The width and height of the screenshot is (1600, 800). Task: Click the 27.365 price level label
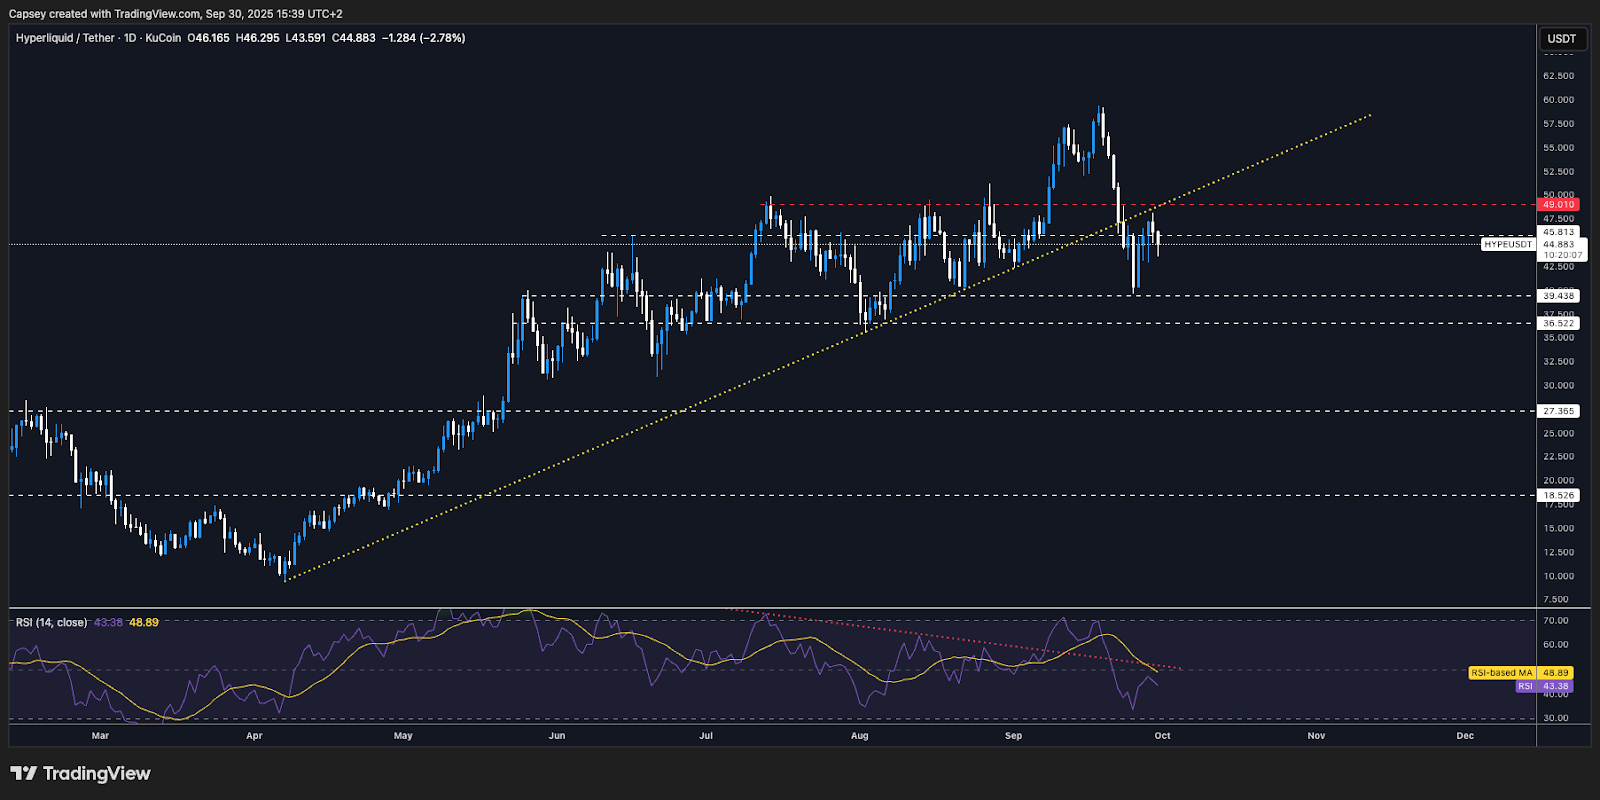pyautogui.click(x=1558, y=411)
